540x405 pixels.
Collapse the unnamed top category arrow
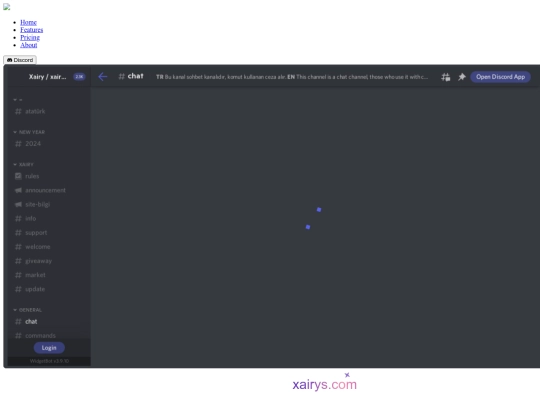click(15, 100)
